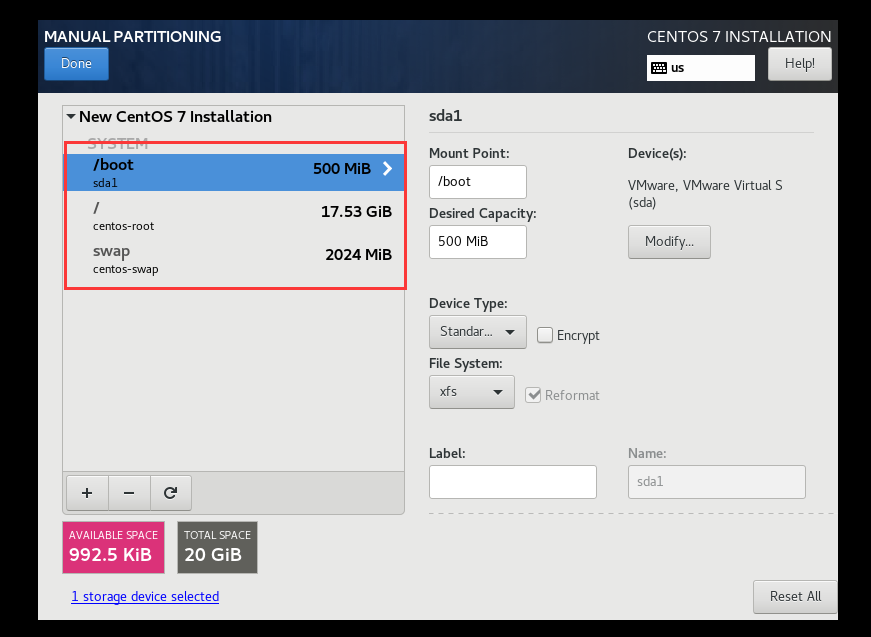Click the Done button
The width and height of the screenshot is (871, 637).
pos(76,64)
